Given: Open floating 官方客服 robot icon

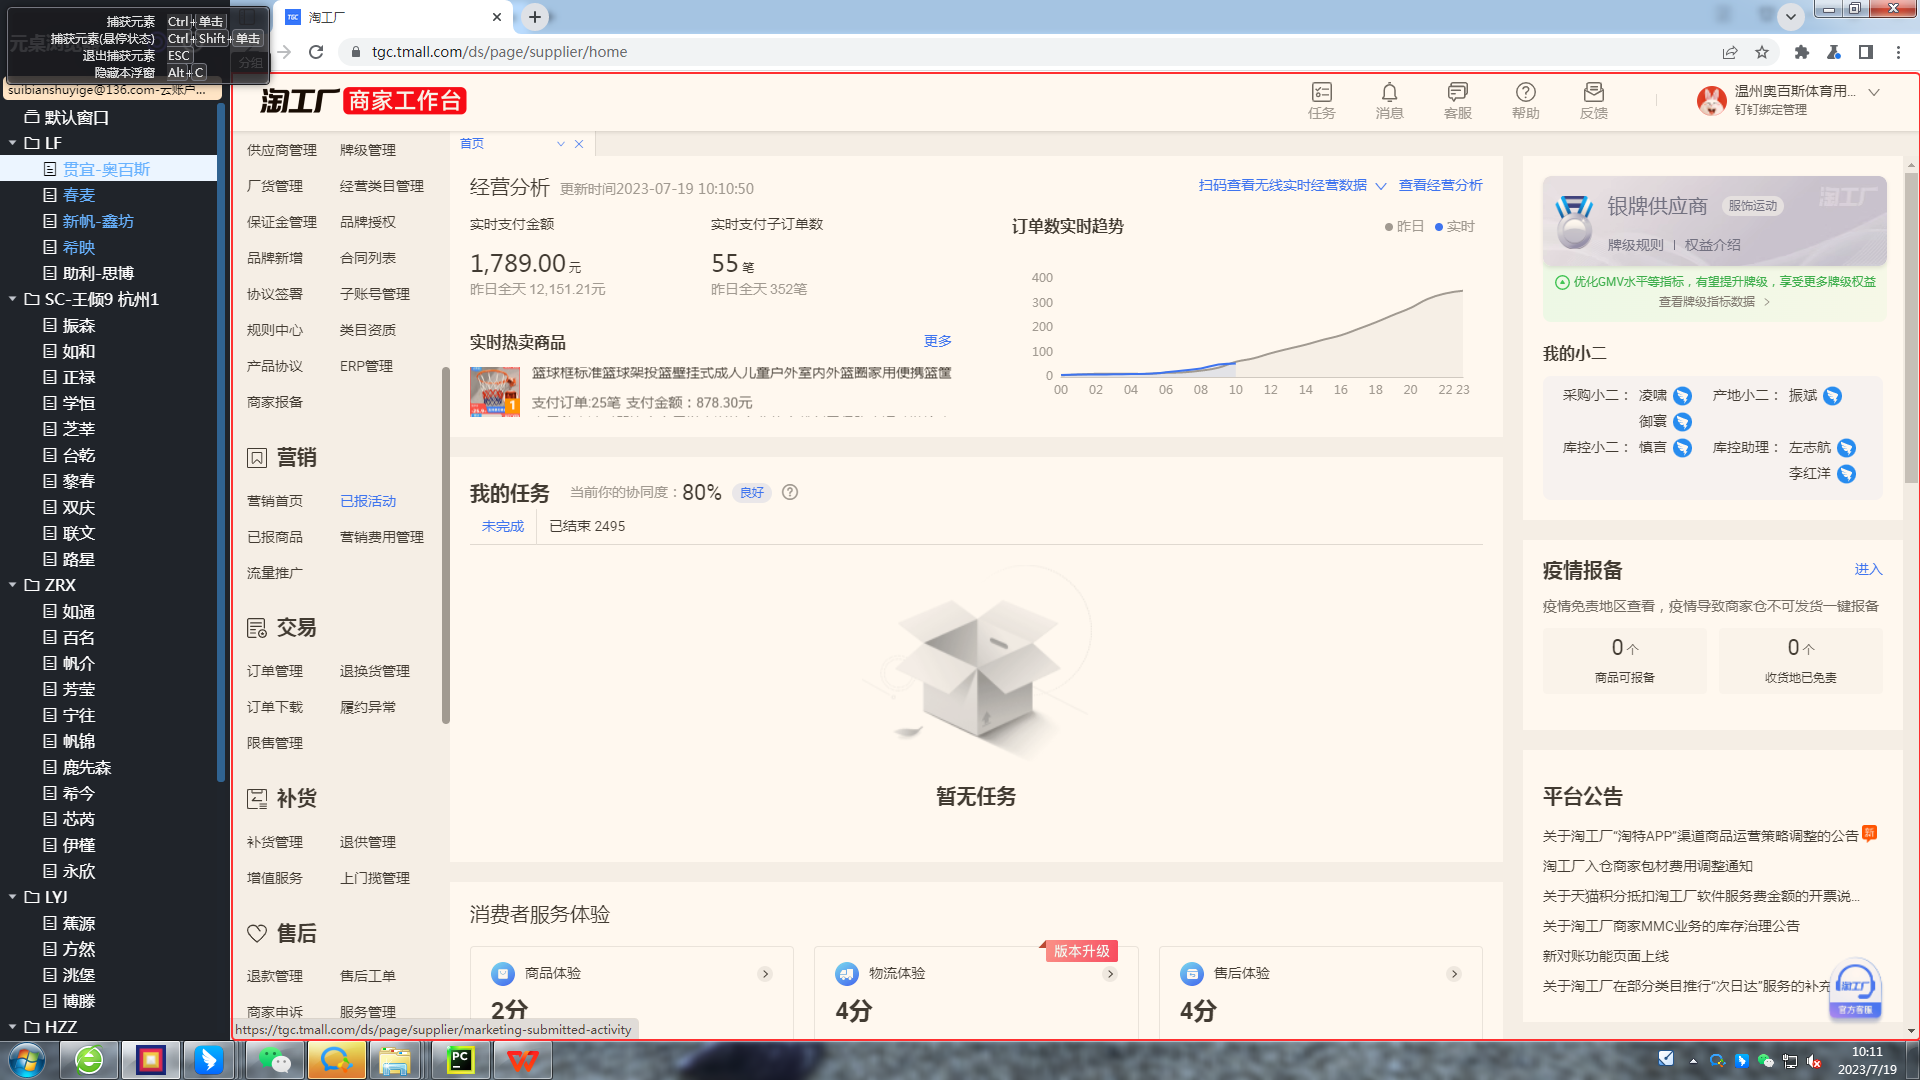Looking at the screenshot, I should [x=1855, y=987].
